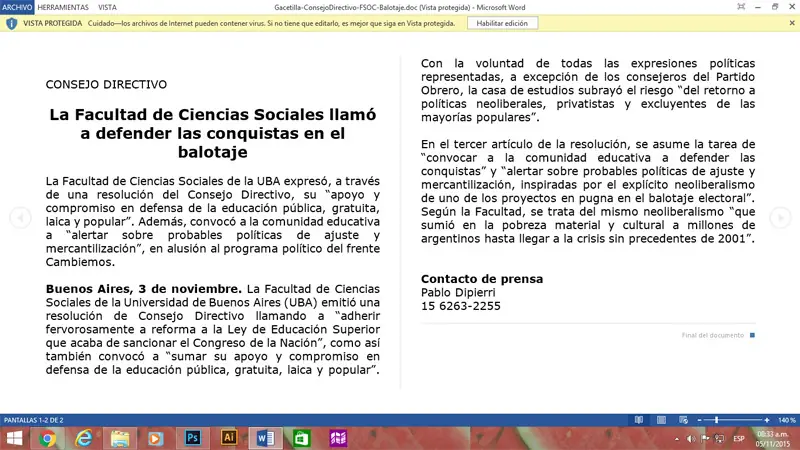Click the phone number 15 6263-2255

460,306
